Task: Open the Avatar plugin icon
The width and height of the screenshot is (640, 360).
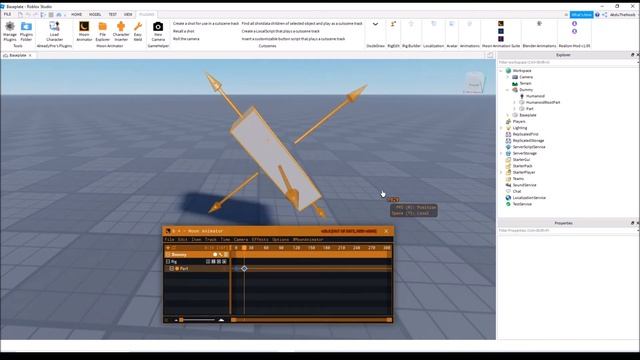Action: click(x=452, y=24)
